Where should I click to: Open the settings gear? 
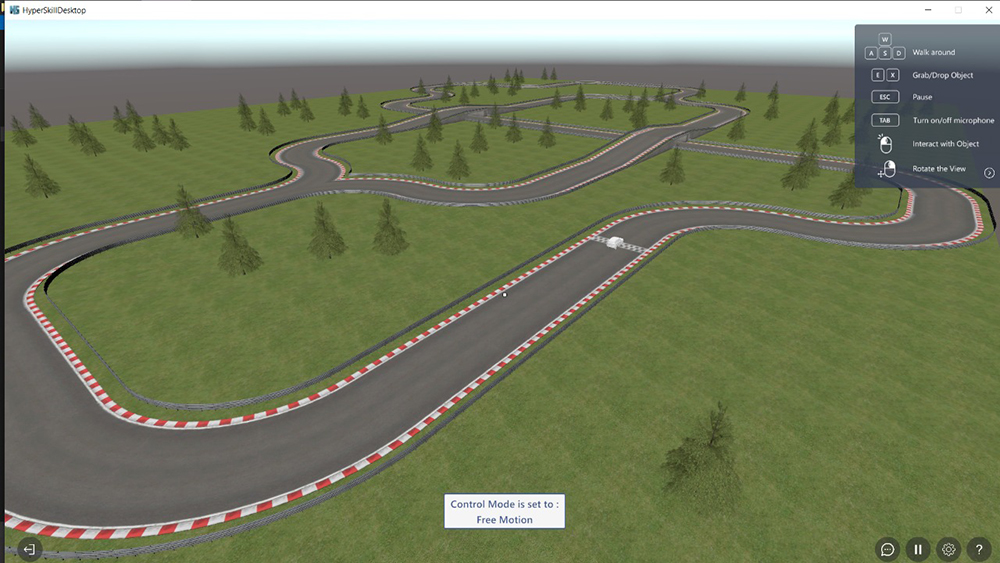coord(949,549)
